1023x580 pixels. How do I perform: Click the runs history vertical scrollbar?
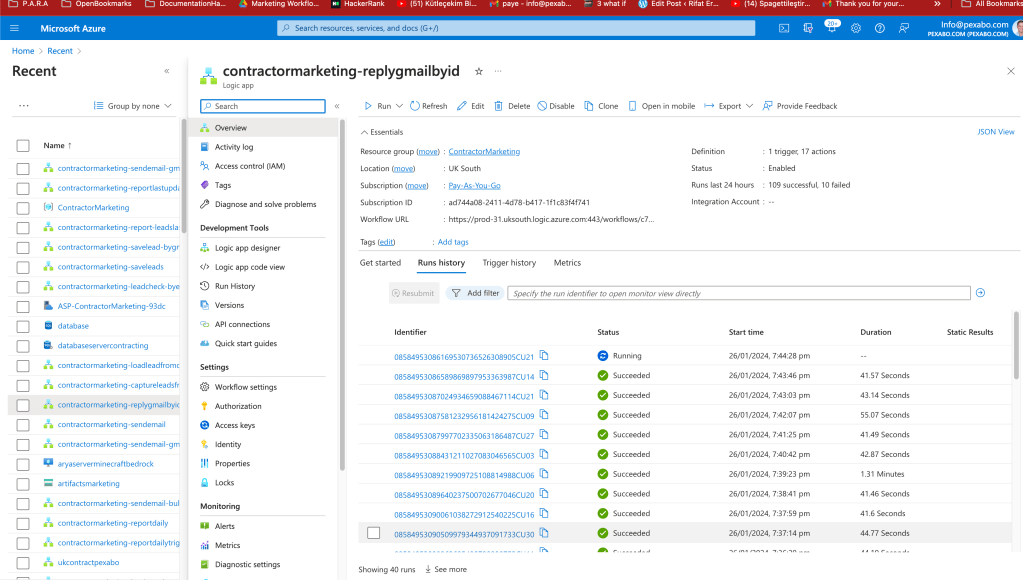[x=1016, y=346]
